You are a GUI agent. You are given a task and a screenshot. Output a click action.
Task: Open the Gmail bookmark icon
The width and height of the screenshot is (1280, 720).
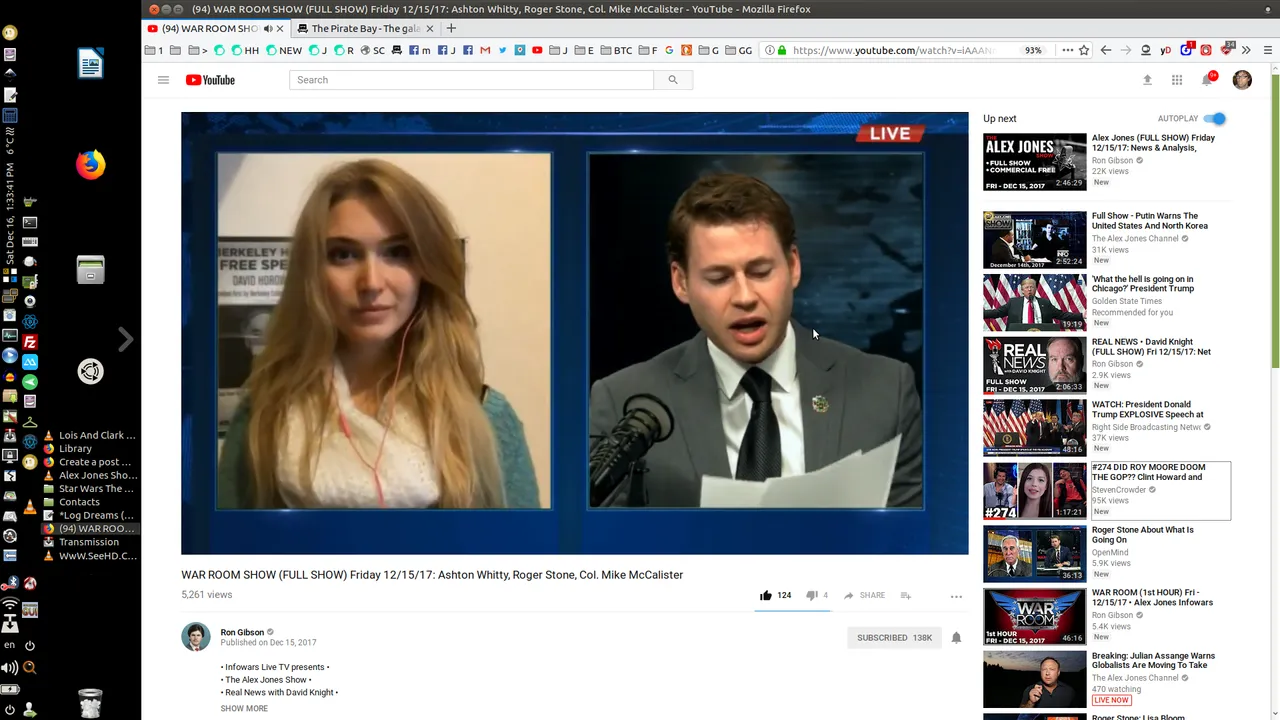coord(485,50)
